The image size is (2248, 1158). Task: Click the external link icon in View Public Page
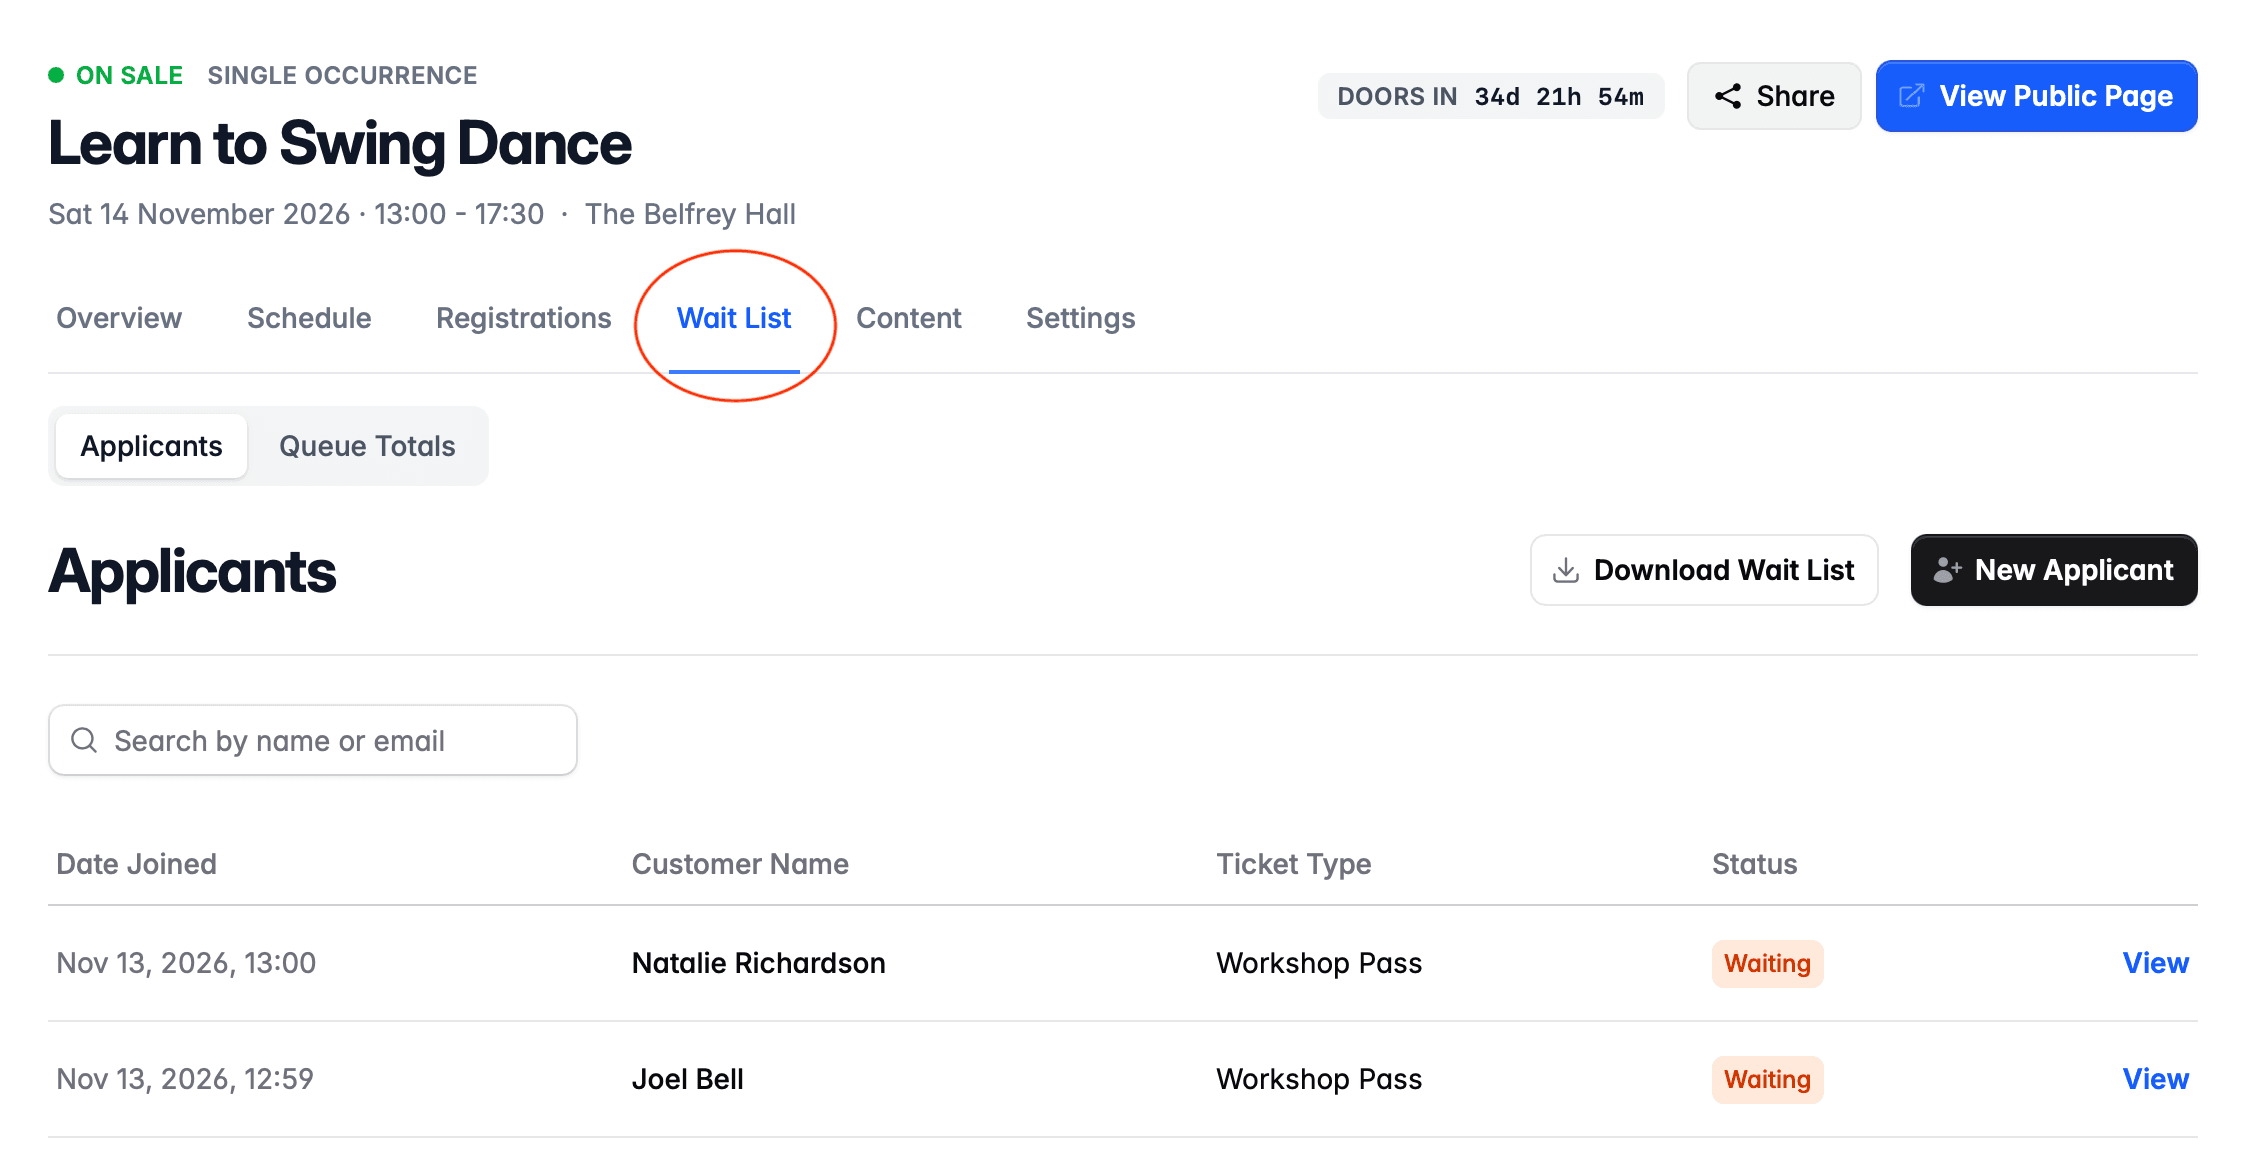(x=1911, y=96)
